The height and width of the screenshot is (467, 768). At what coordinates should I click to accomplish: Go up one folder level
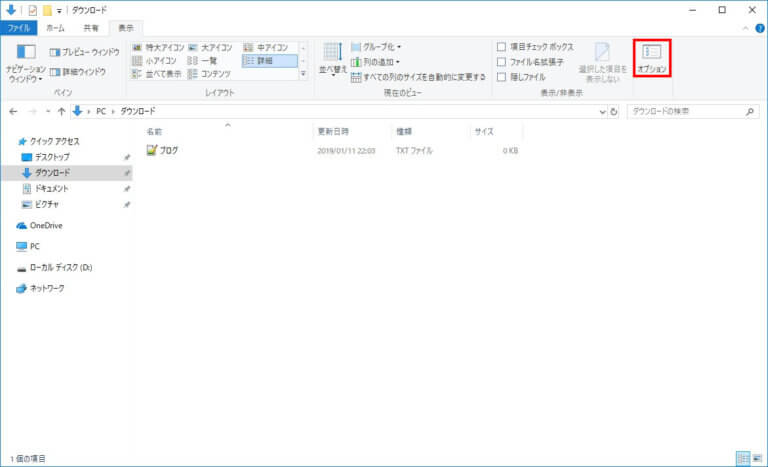[61, 112]
